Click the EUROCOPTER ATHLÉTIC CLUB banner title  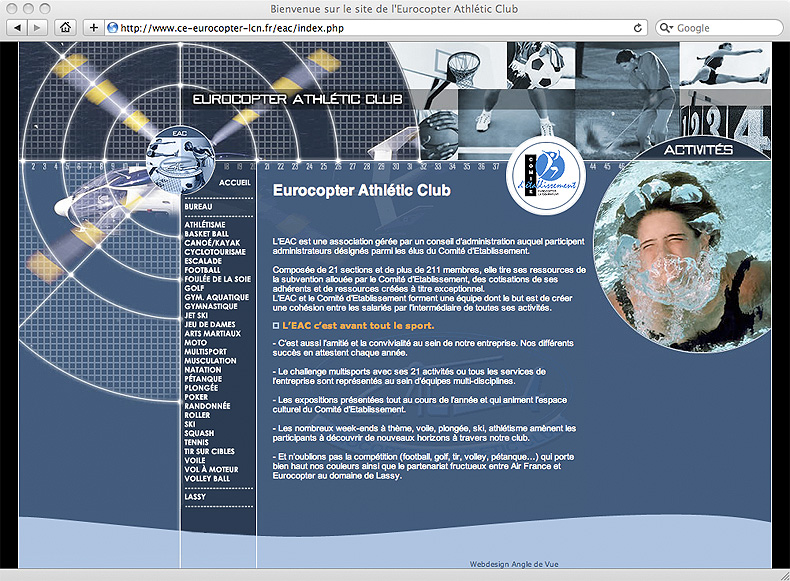tap(298, 99)
